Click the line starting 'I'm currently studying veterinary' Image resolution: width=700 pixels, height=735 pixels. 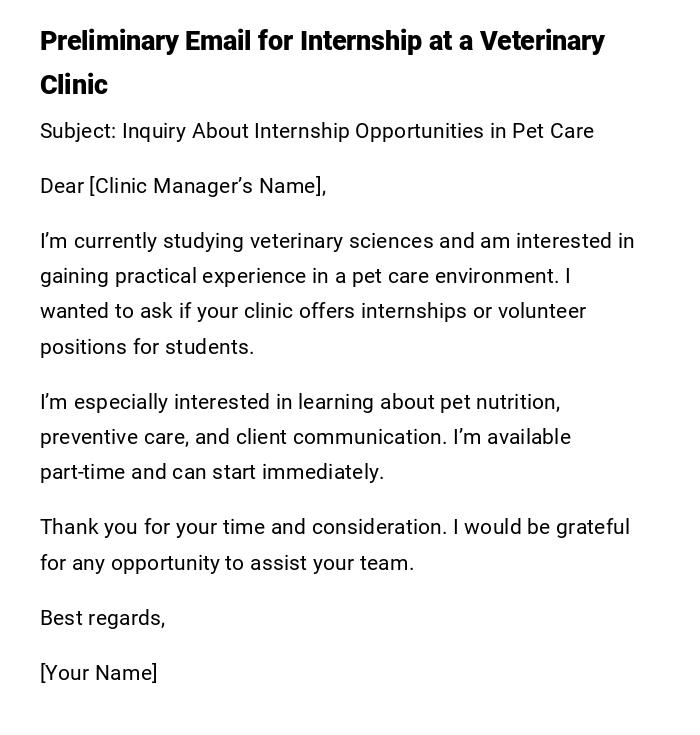pos(336,241)
